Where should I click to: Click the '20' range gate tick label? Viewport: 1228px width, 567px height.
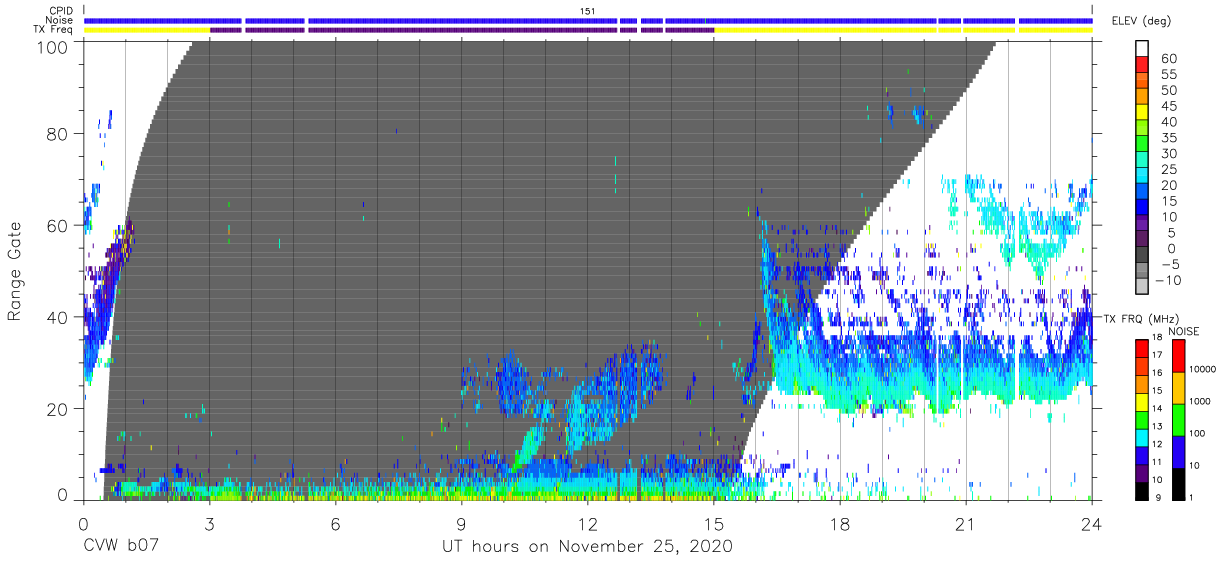(59, 408)
